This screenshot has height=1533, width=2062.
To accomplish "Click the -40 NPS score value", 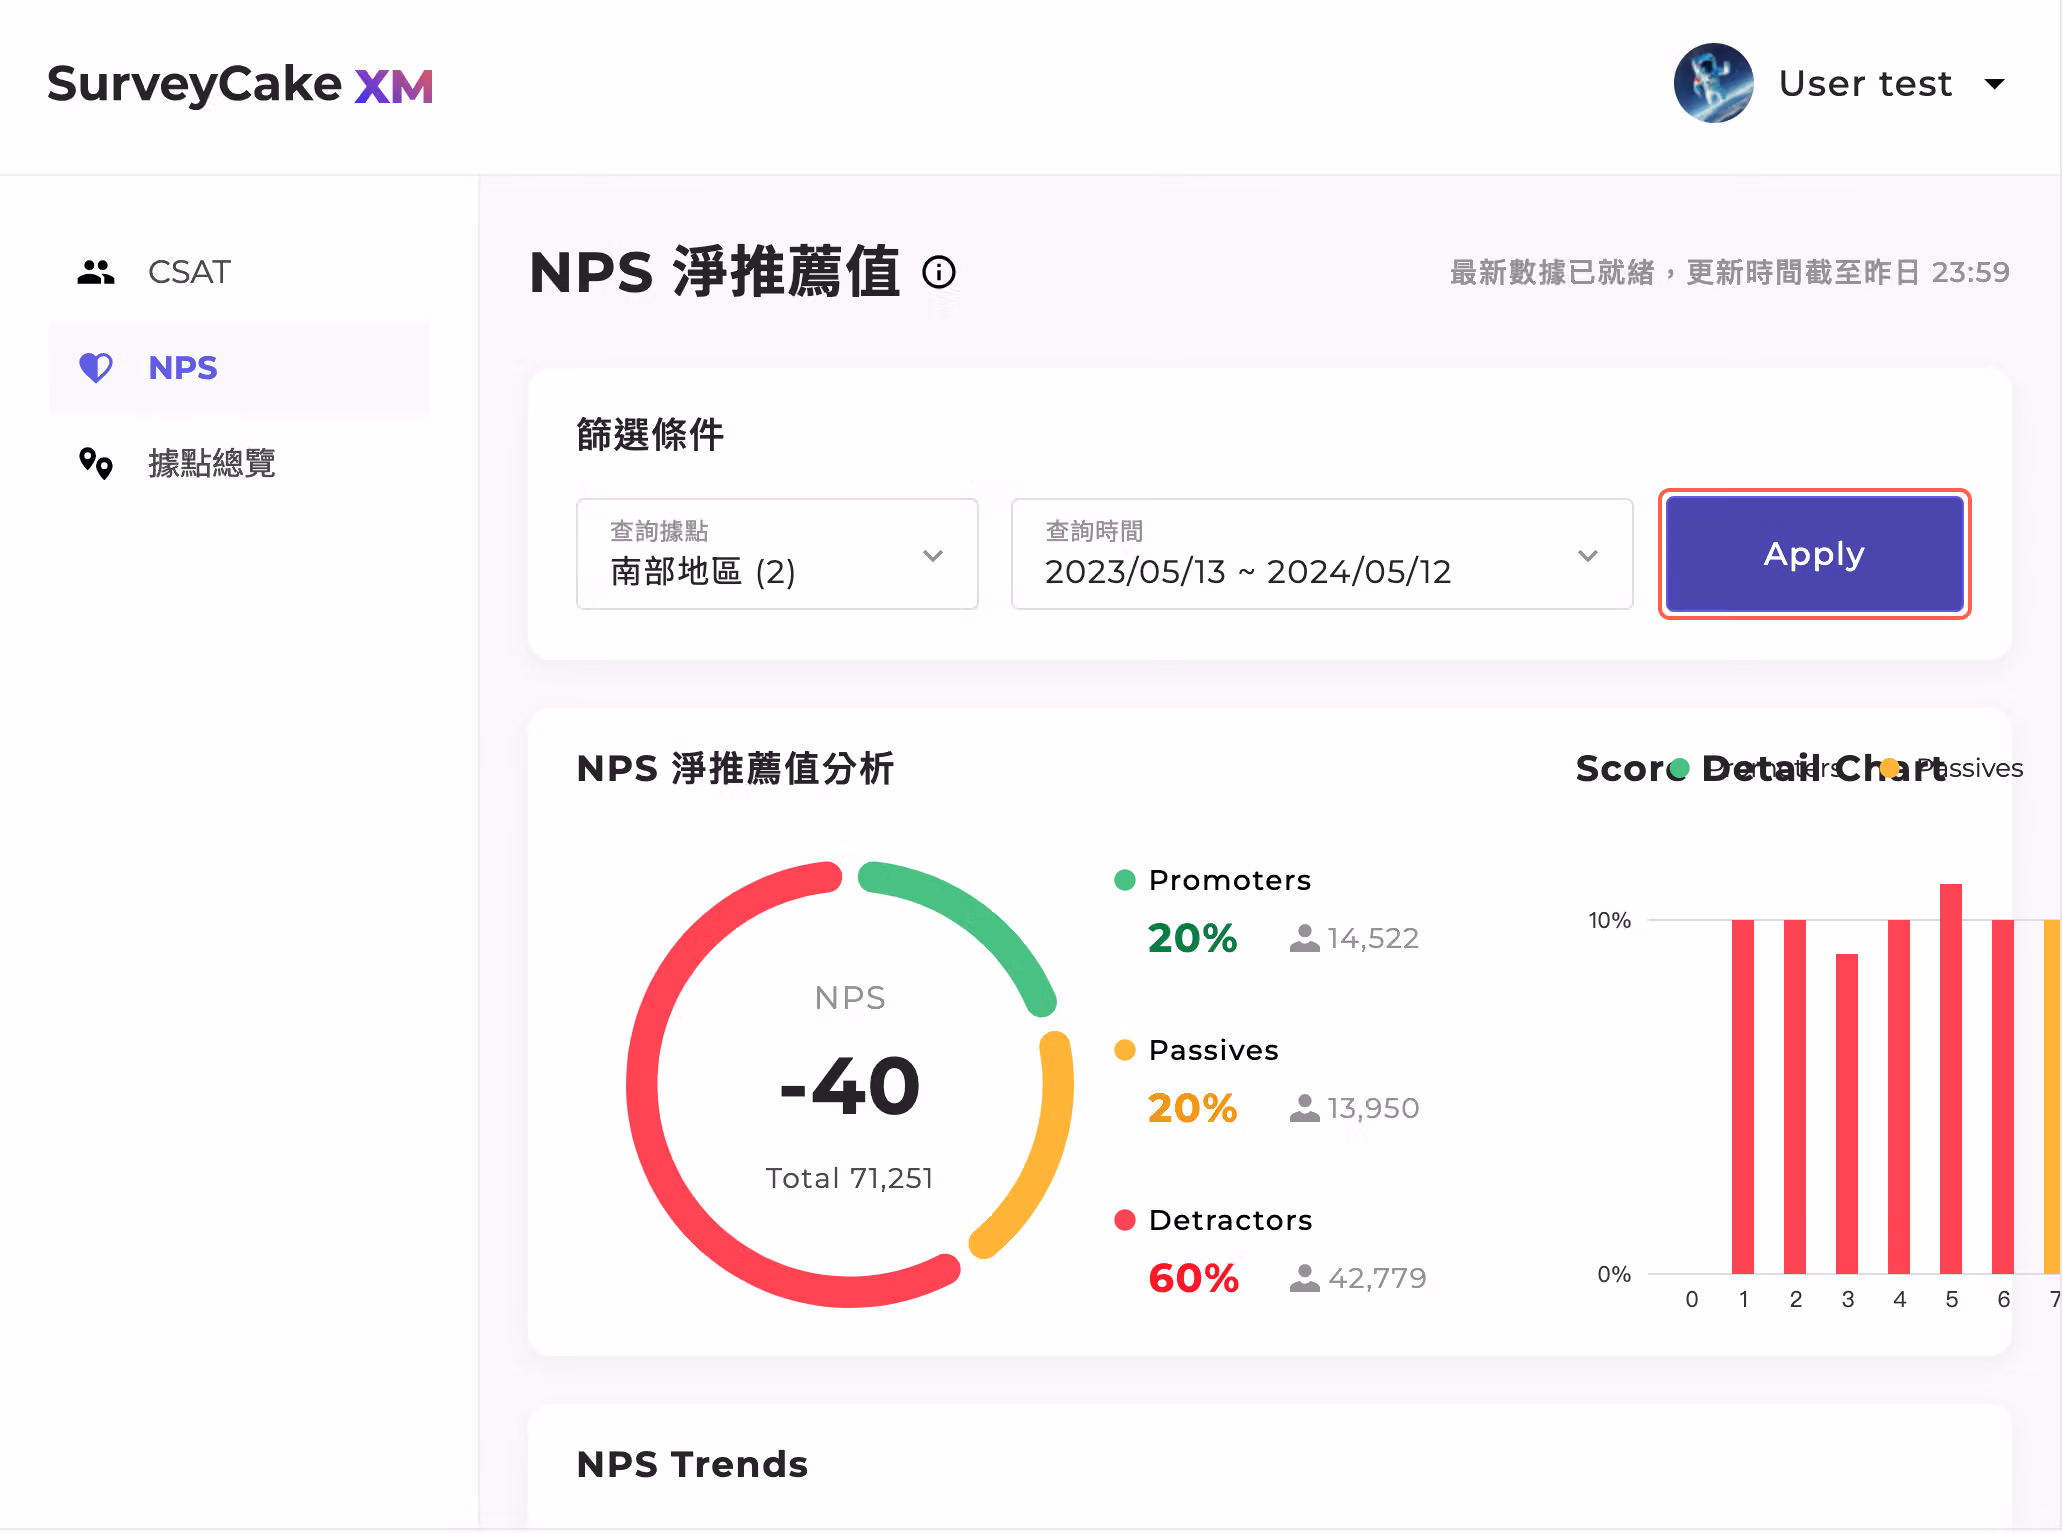I will point(850,1087).
